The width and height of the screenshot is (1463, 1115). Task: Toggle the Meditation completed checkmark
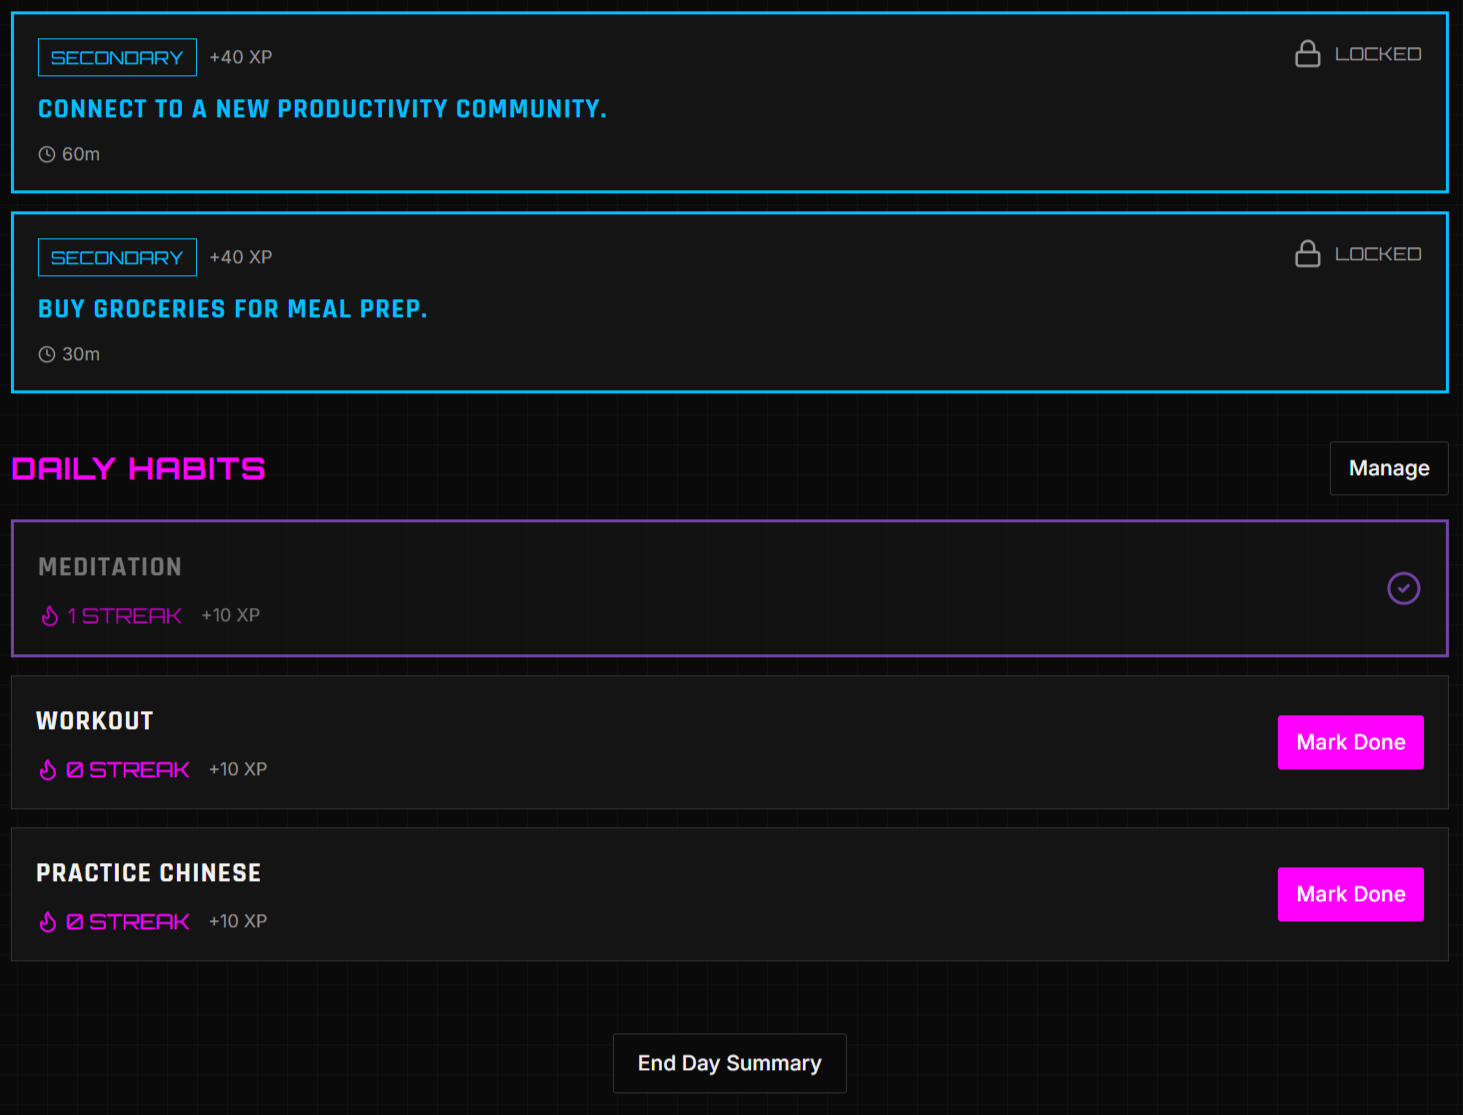point(1403,588)
